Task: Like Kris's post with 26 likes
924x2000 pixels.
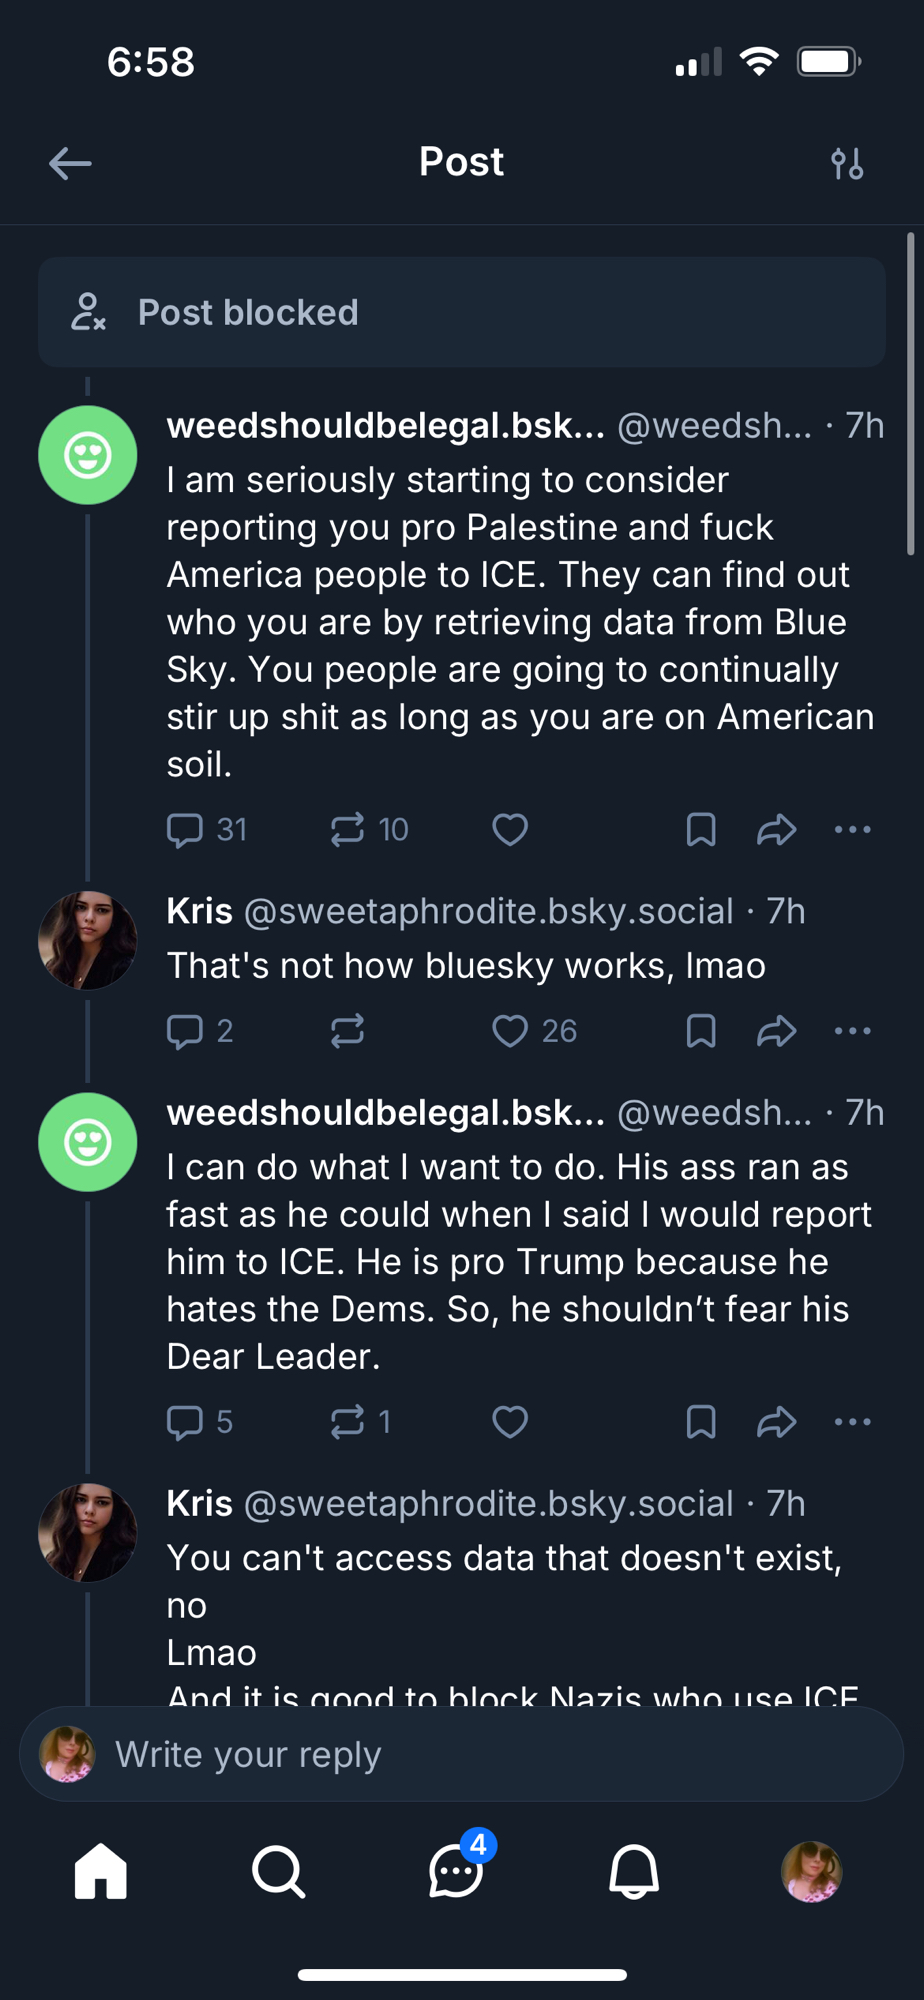Action: [510, 1030]
